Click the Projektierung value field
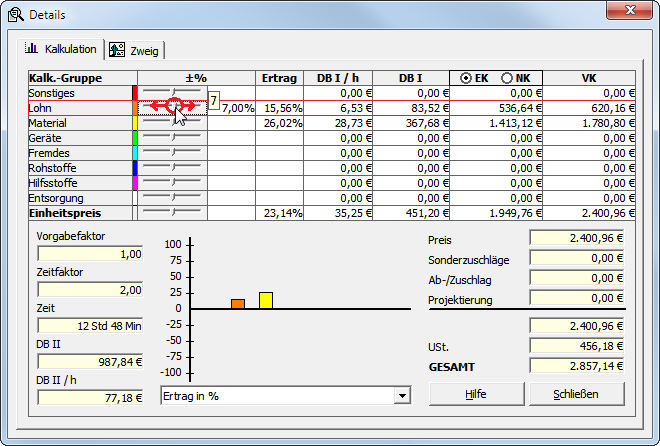660x446 pixels. [x=577, y=299]
